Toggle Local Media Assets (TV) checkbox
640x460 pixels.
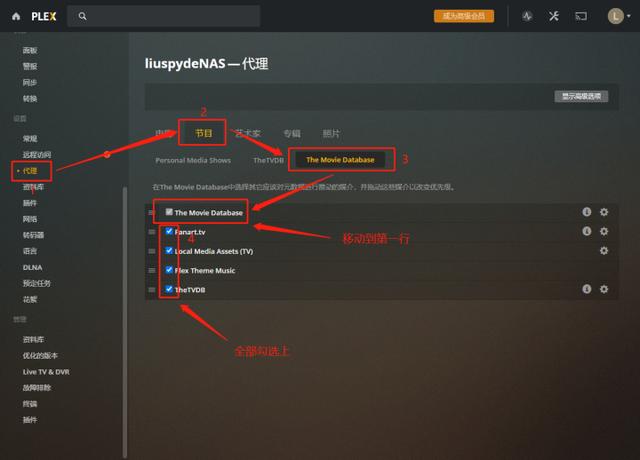click(x=169, y=250)
